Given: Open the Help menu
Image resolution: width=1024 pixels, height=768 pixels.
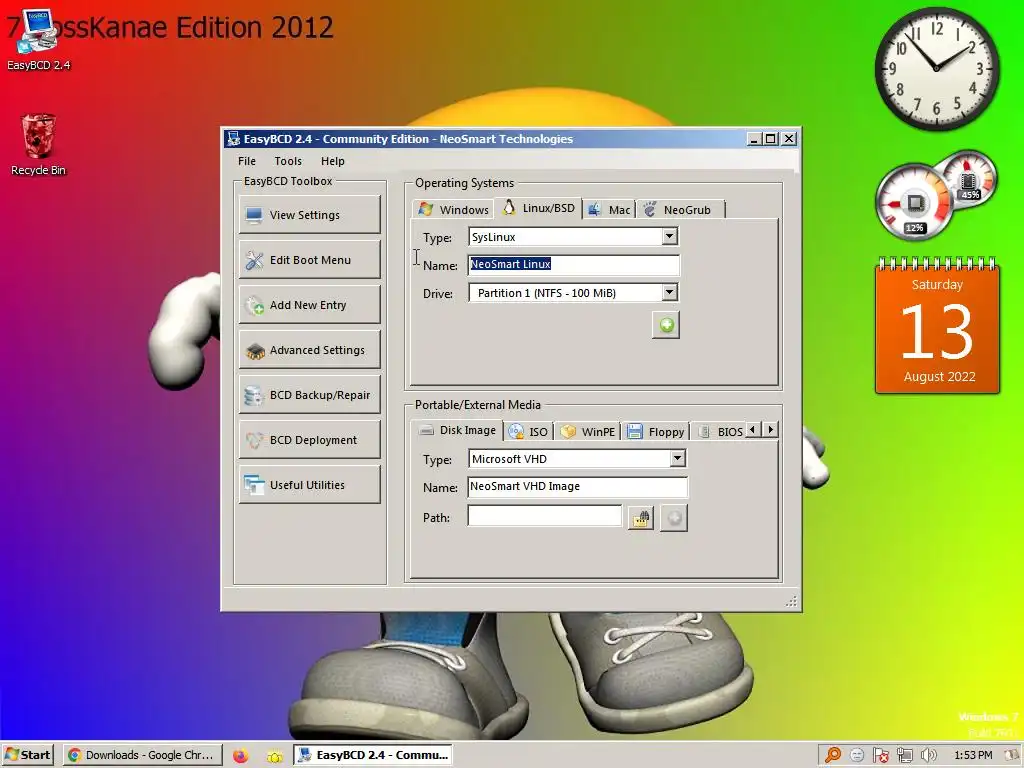Looking at the screenshot, I should (332, 161).
